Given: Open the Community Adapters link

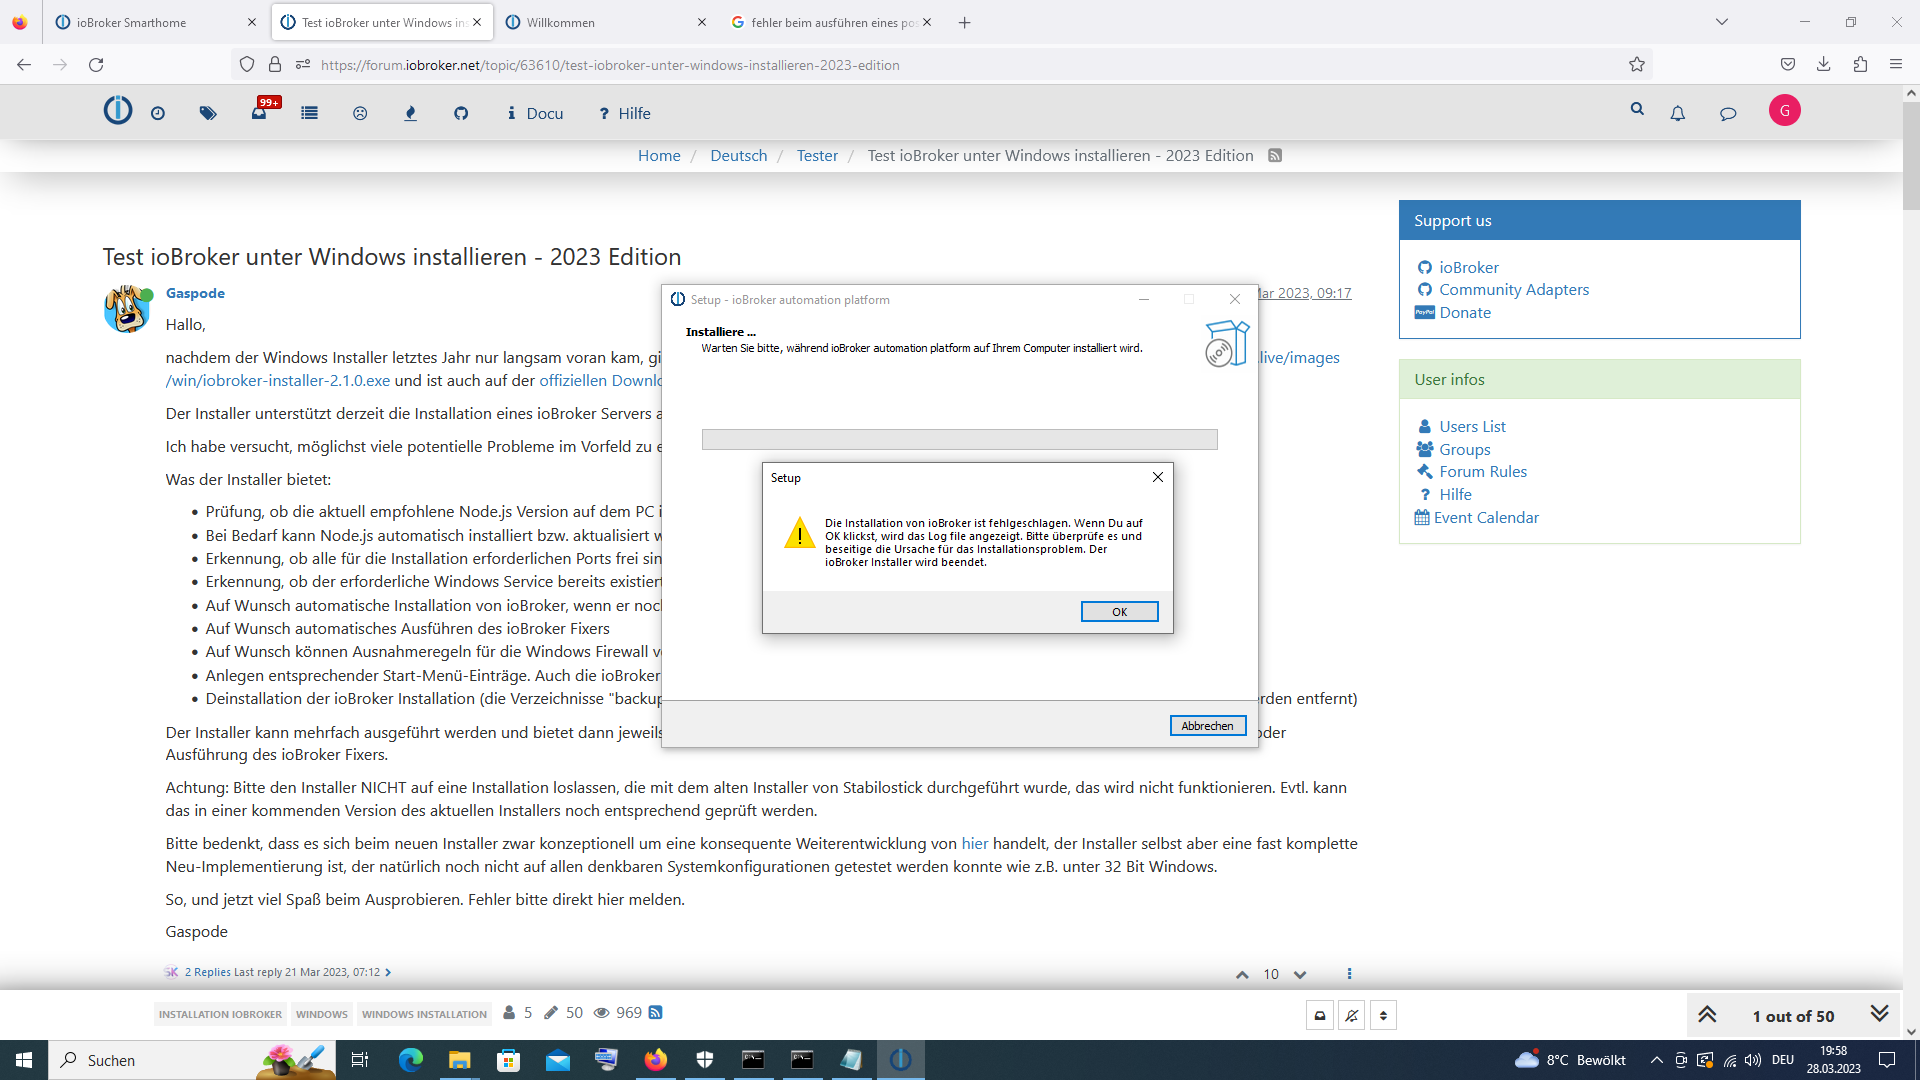Looking at the screenshot, I should coord(1514,290).
